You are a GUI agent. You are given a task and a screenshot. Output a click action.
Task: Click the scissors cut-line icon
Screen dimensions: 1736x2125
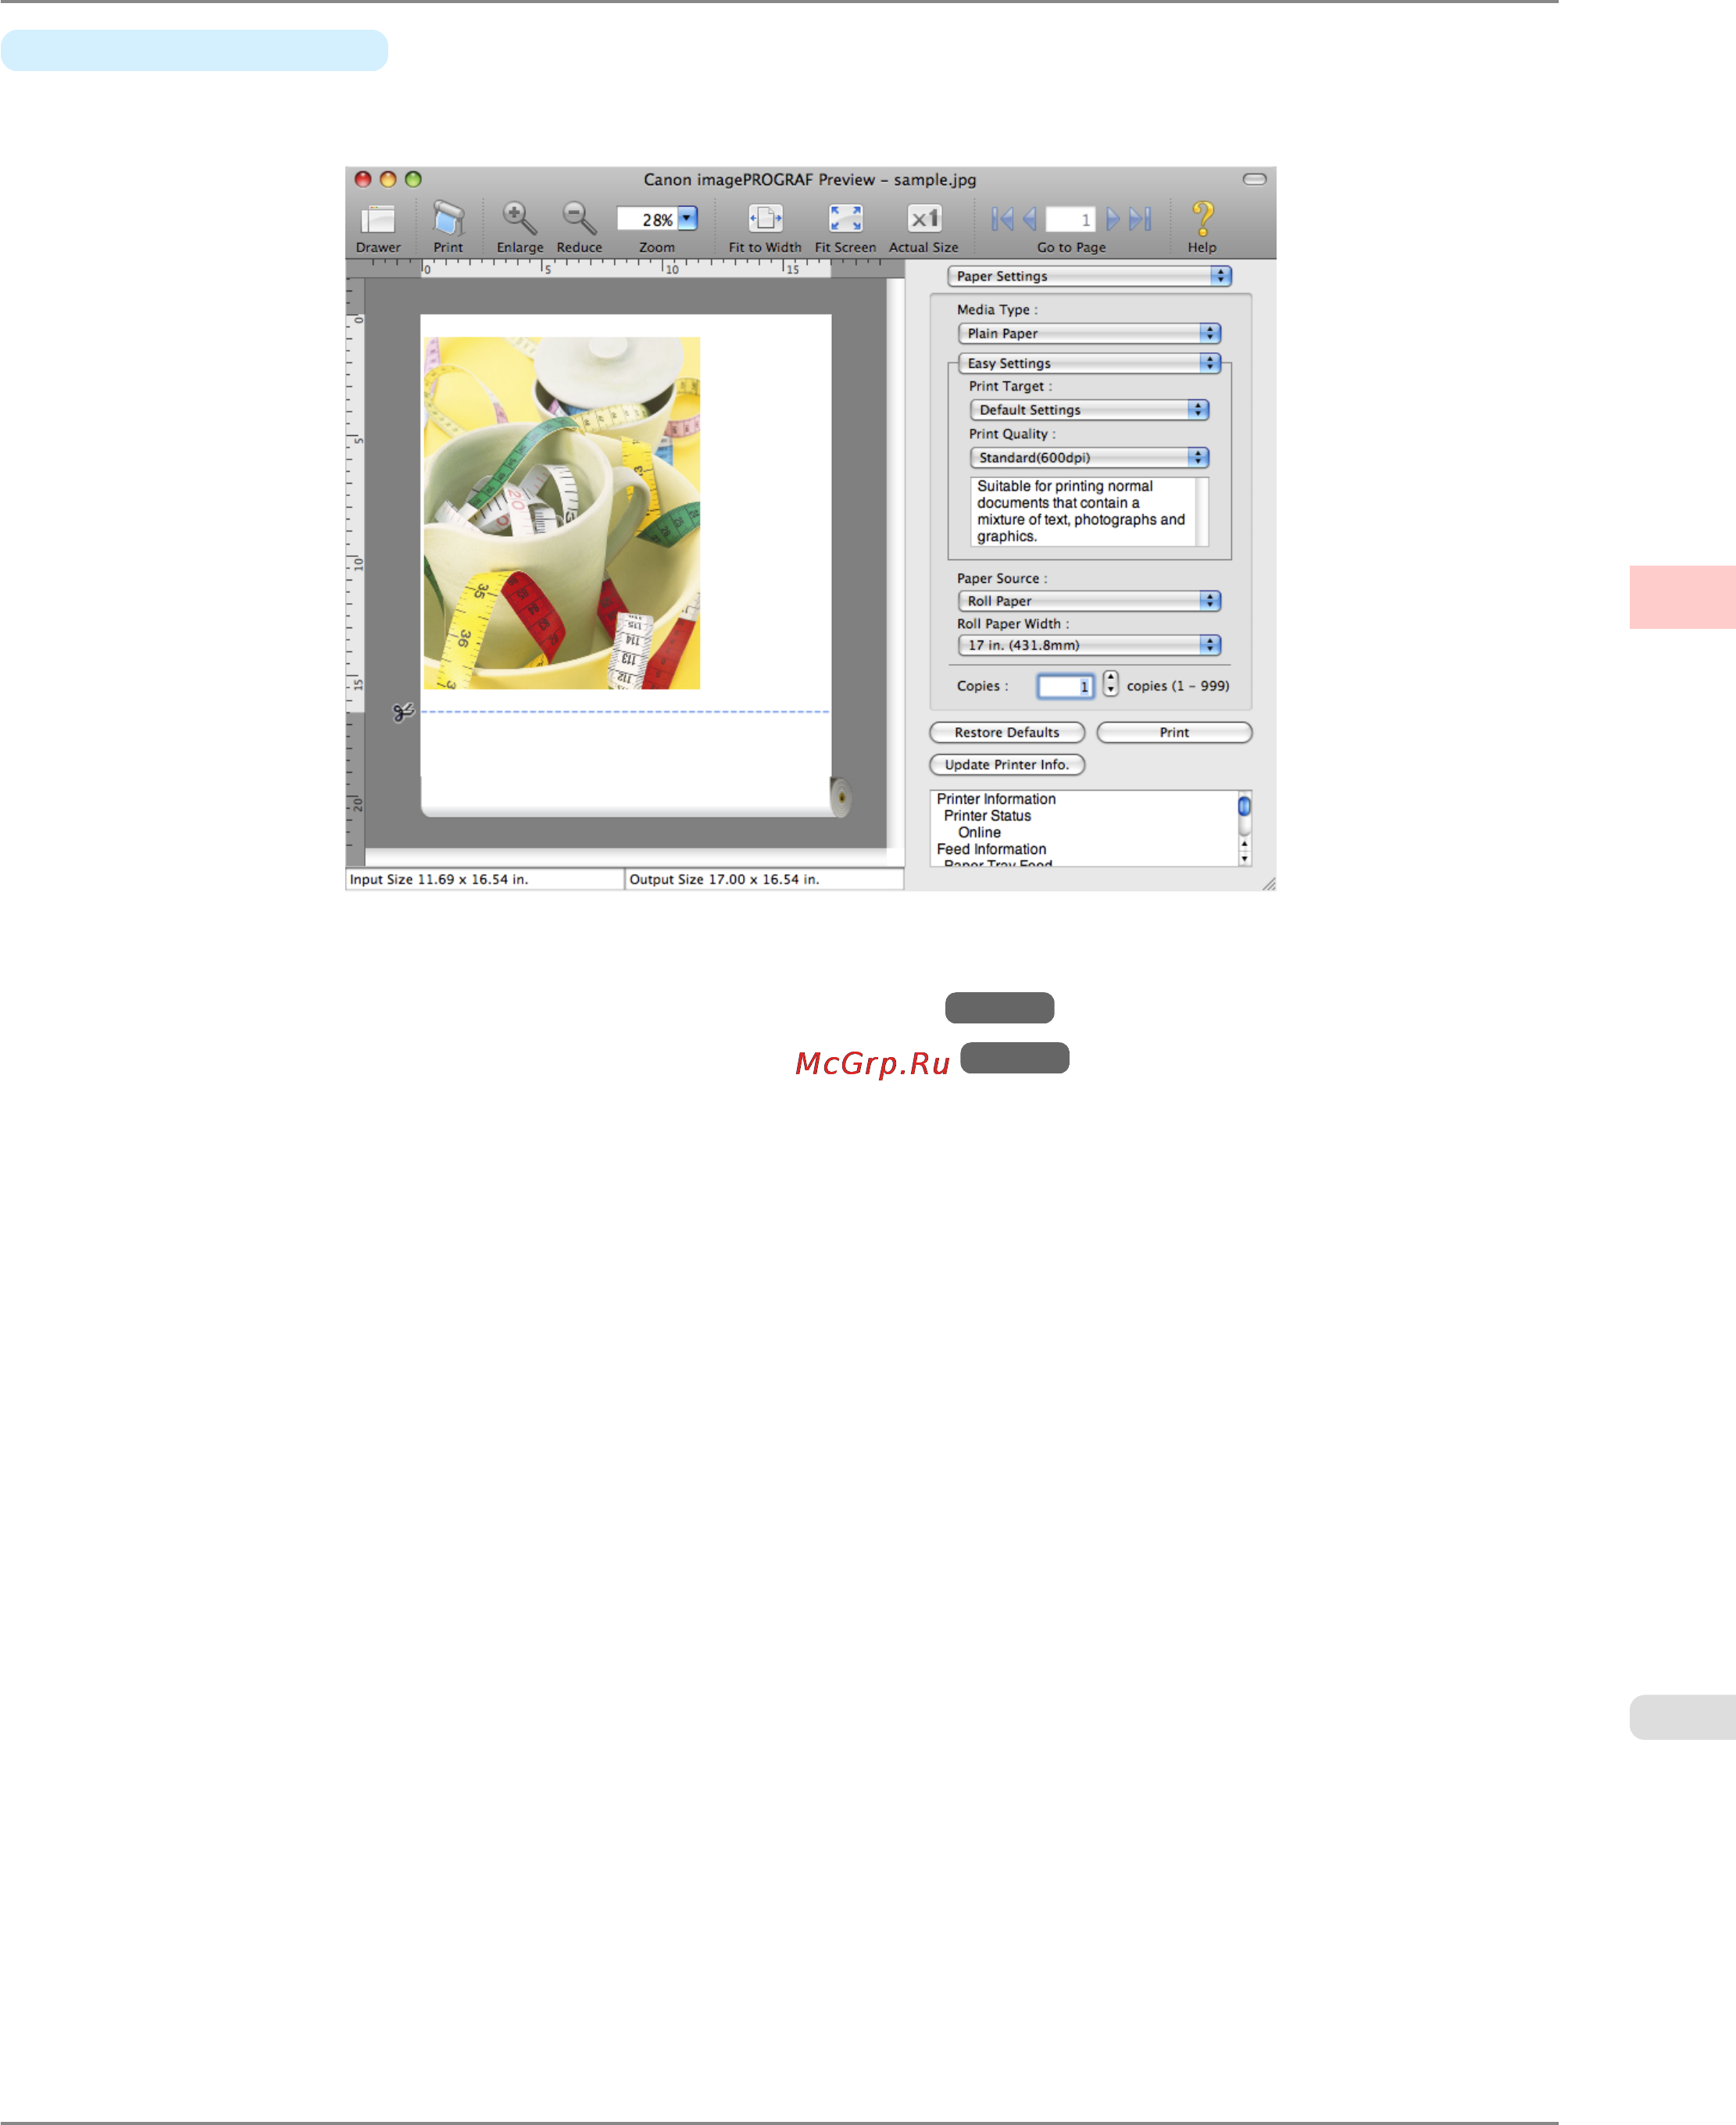403,712
